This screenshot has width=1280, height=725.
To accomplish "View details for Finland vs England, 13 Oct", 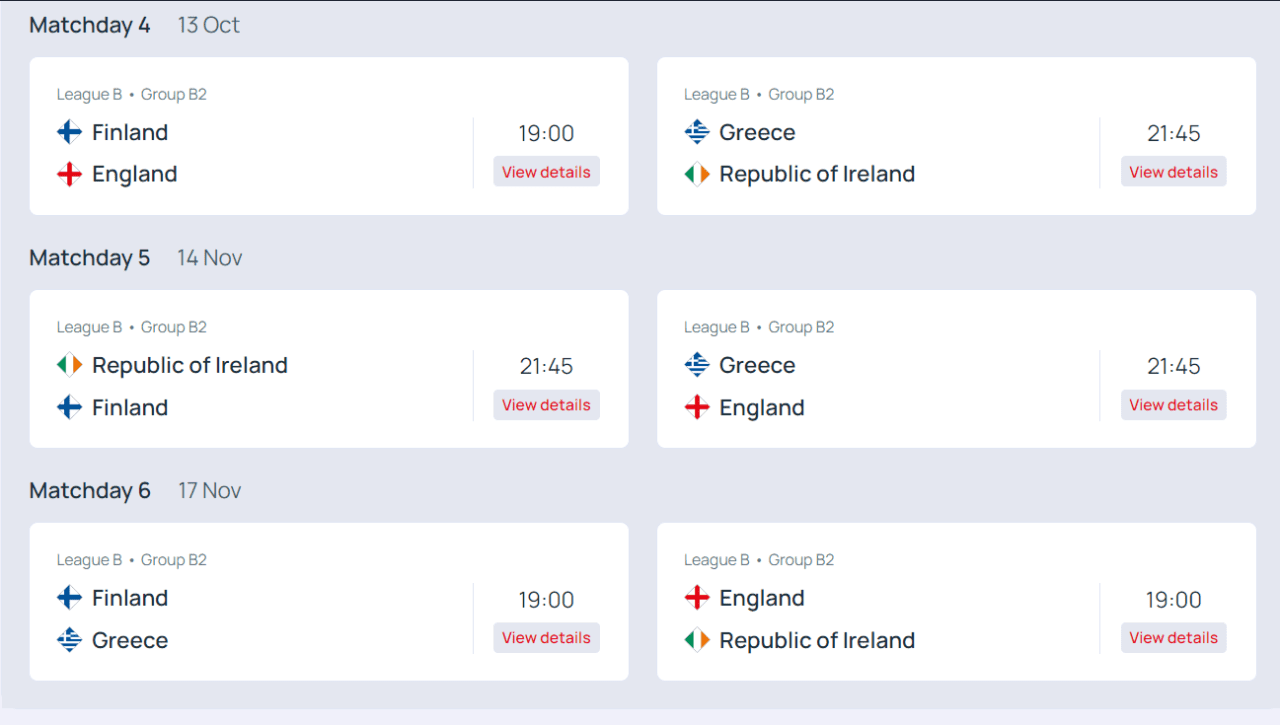I will (546, 172).
